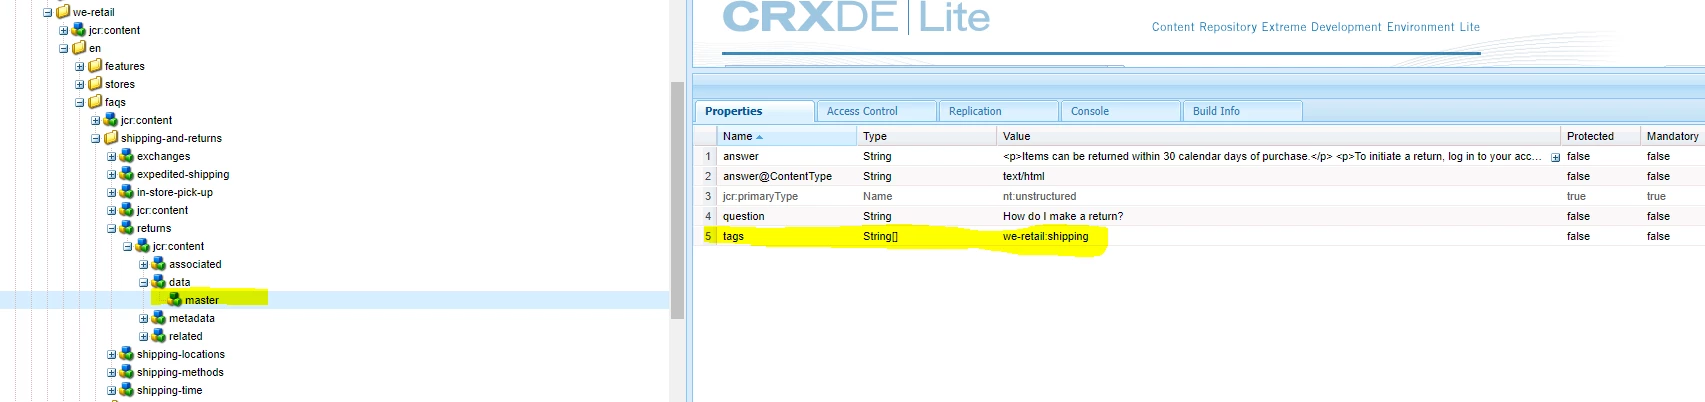Sort by the Type column header

926,136
